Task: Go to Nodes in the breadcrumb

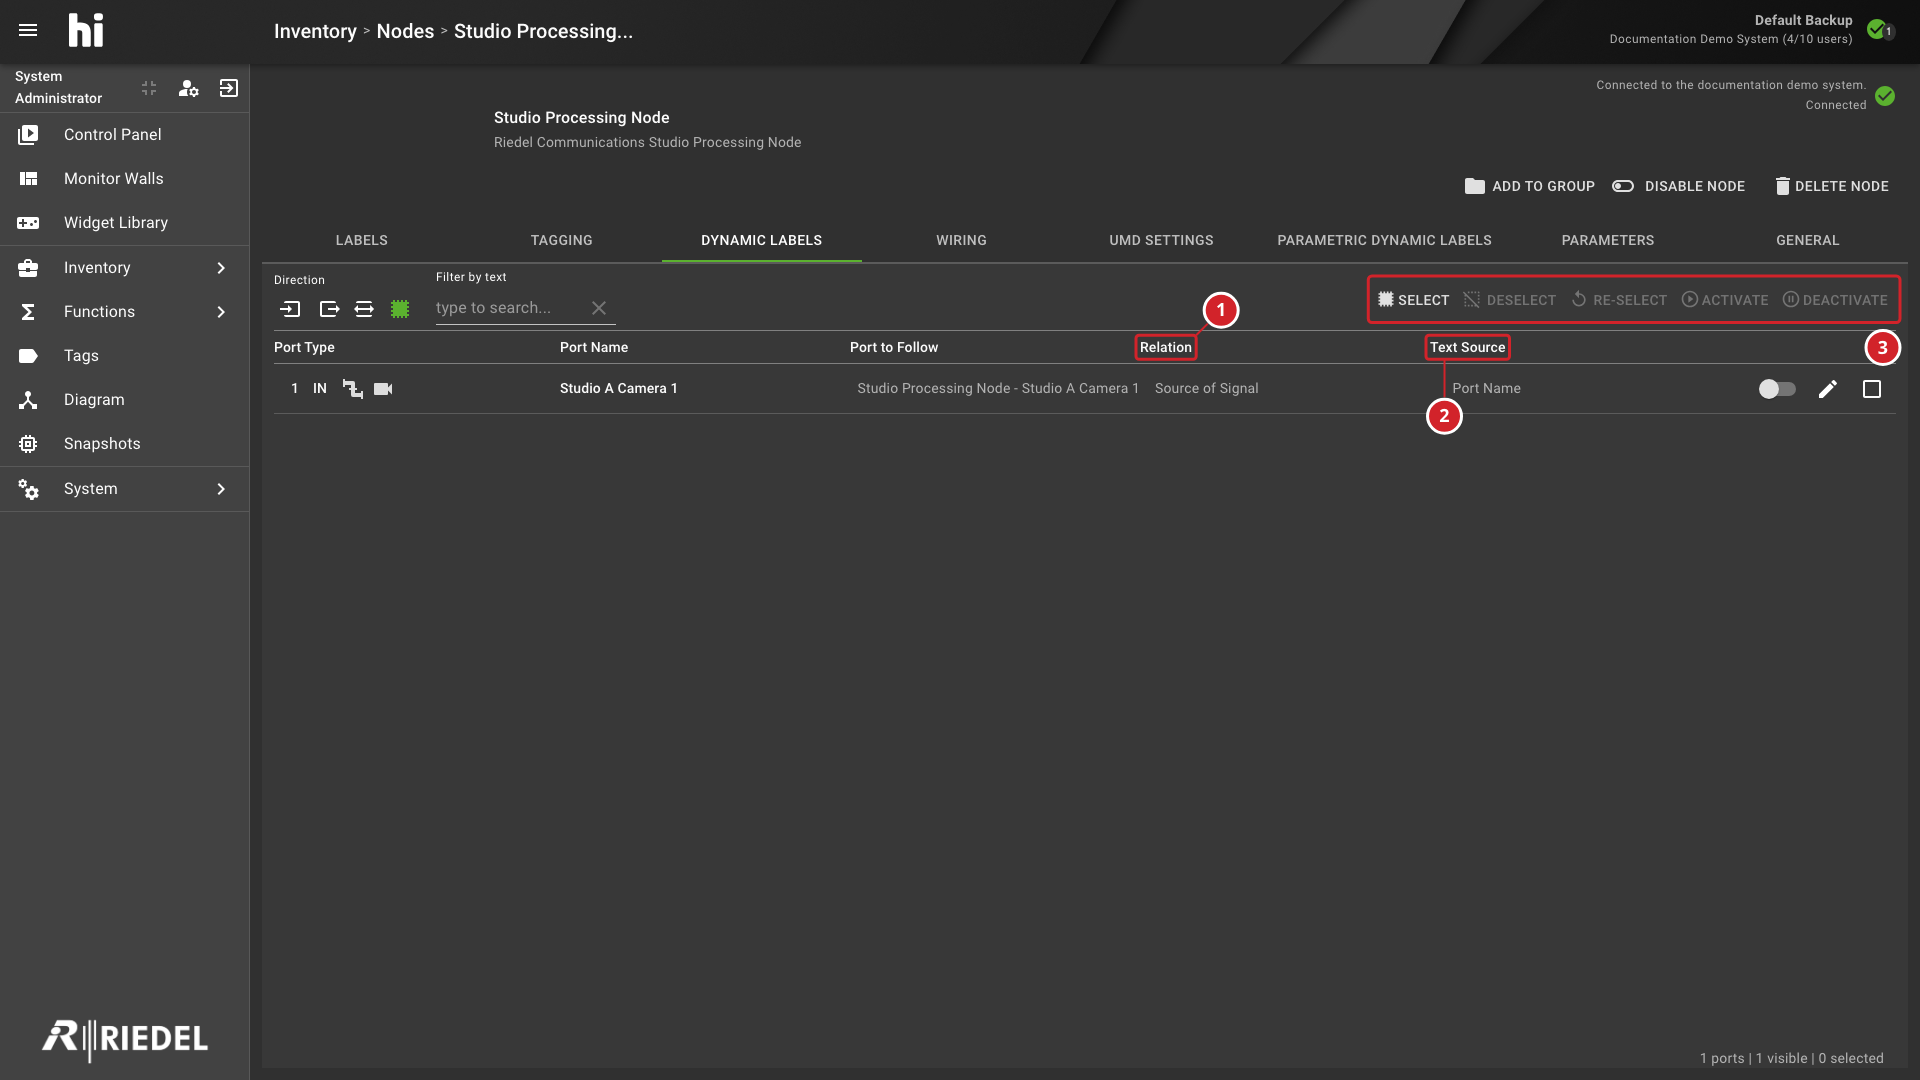Action: (x=405, y=31)
